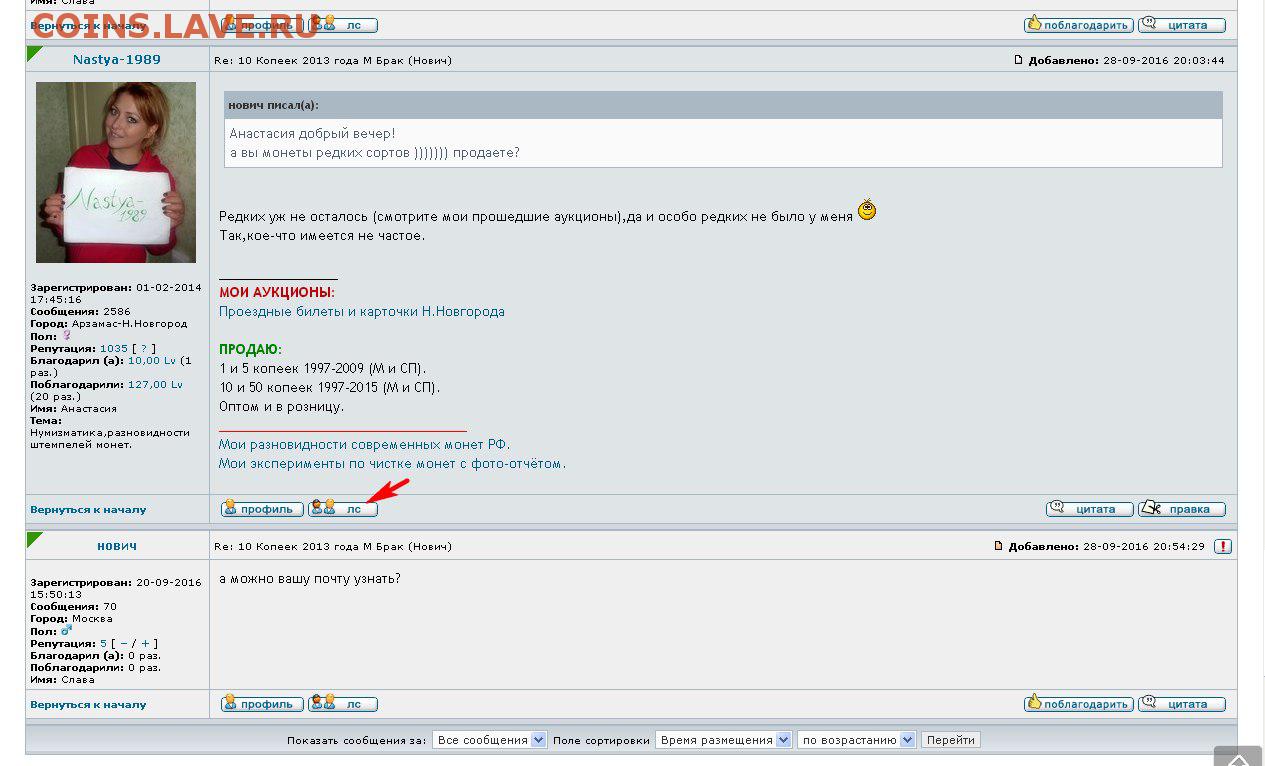Image resolution: width=1265 pixels, height=766 pixels.
Task: Click text 1 и 5 копеек 1997-2009
Action: (x=322, y=368)
